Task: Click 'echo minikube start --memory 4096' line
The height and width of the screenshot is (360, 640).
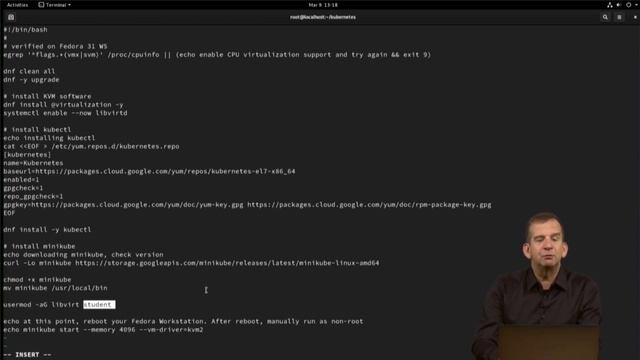Action: coord(103,329)
